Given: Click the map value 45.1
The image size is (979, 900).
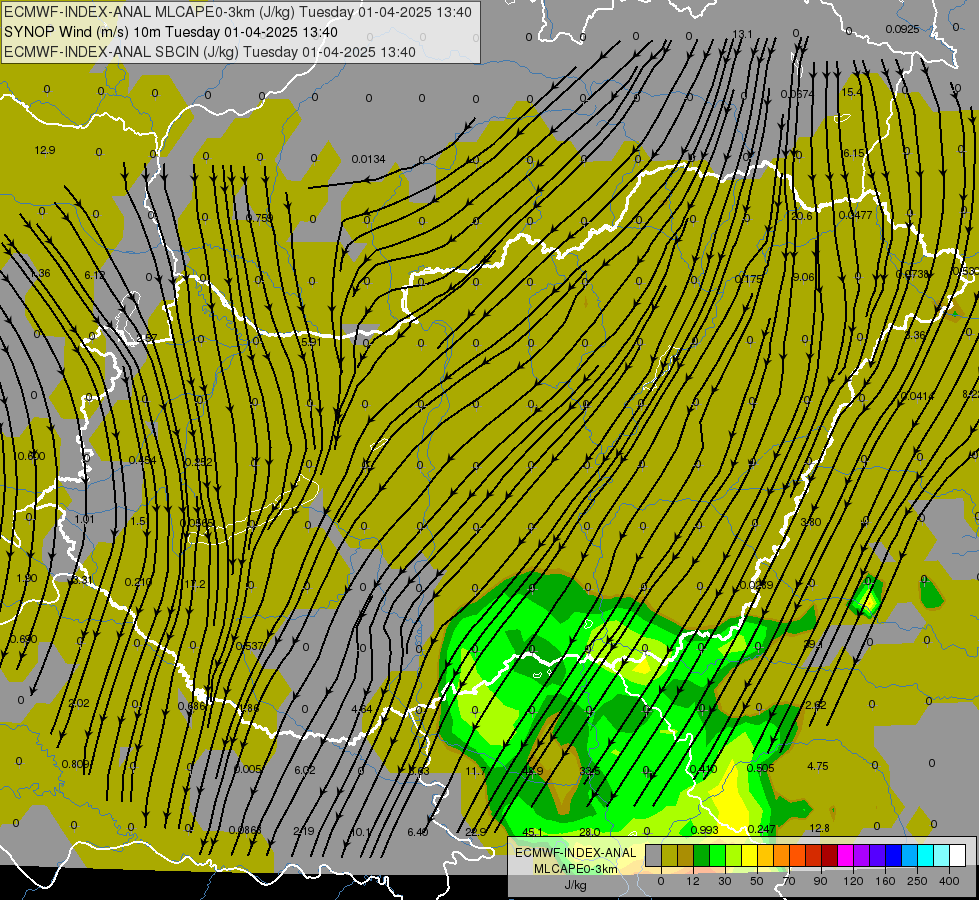Looking at the screenshot, I should coord(533,832).
